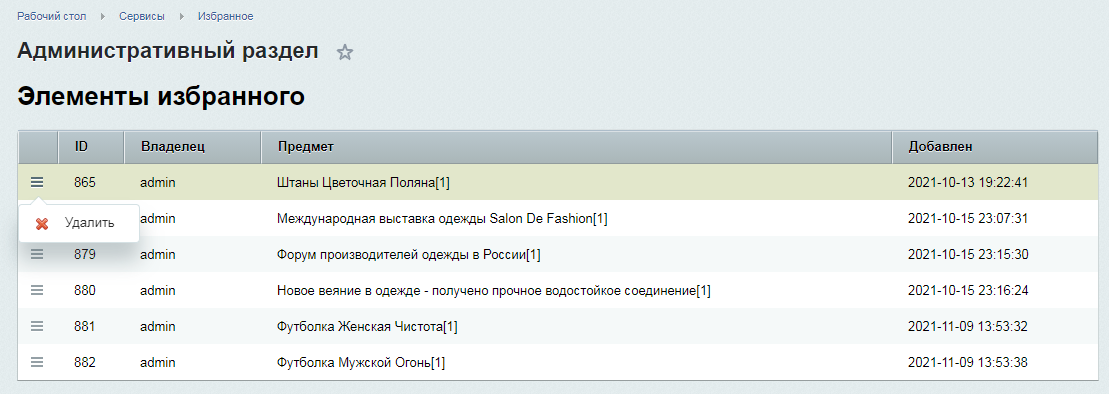Open hamburger menu for row 880
This screenshot has width=1109, height=394.
pos(37,290)
